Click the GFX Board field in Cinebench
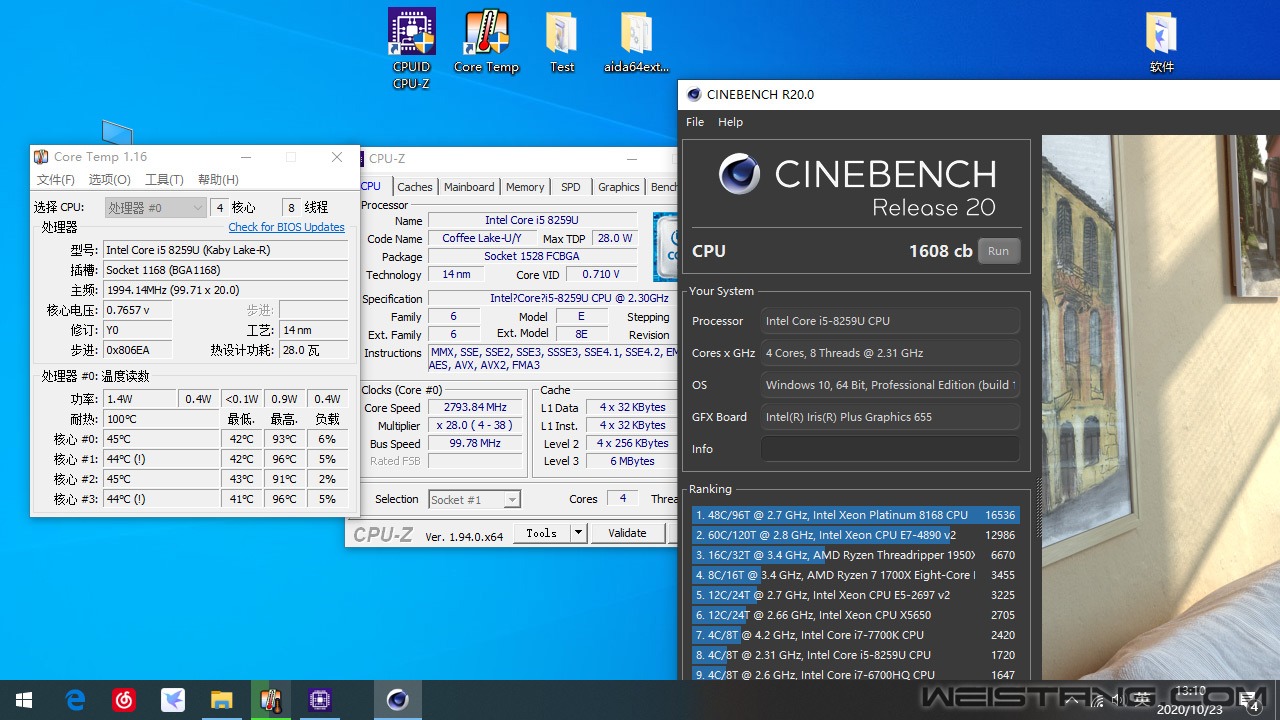 point(890,417)
